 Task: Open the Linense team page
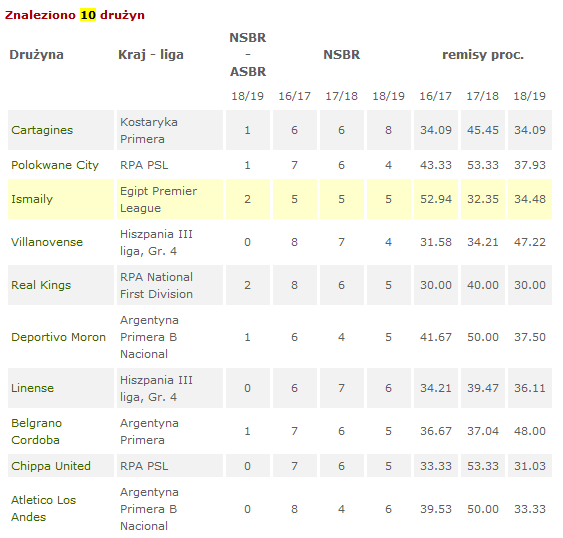(33, 388)
